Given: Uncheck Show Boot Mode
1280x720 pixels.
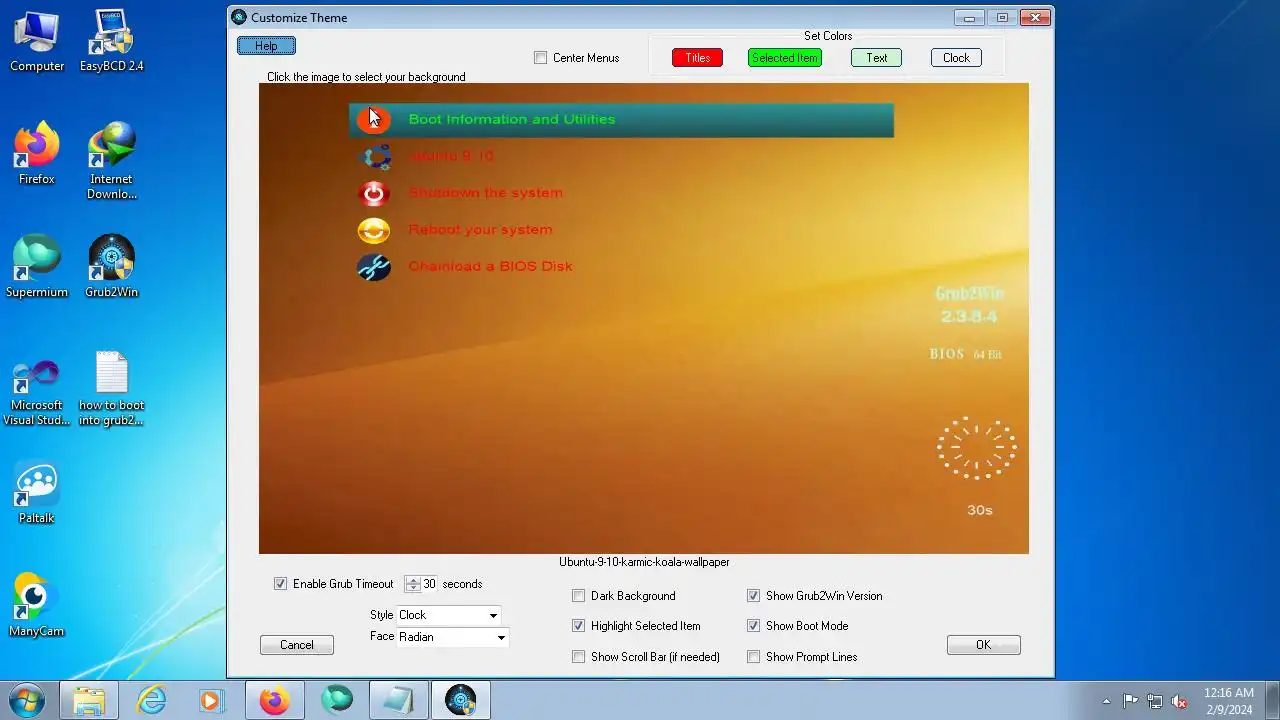Looking at the screenshot, I should tap(753, 626).
